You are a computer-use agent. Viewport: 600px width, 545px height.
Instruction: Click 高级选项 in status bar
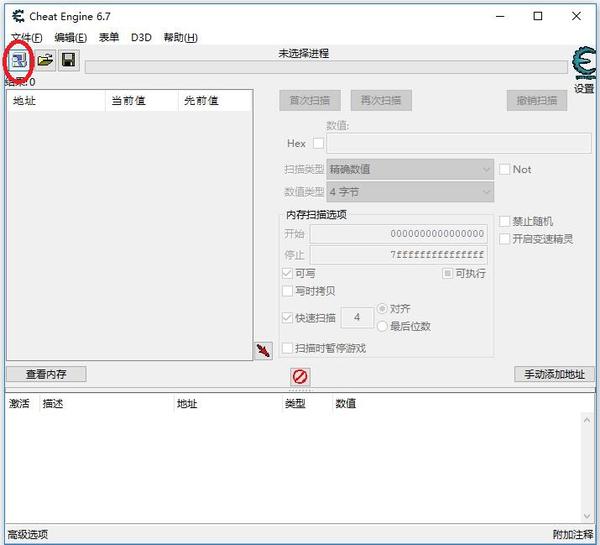(x=28, y=534)
